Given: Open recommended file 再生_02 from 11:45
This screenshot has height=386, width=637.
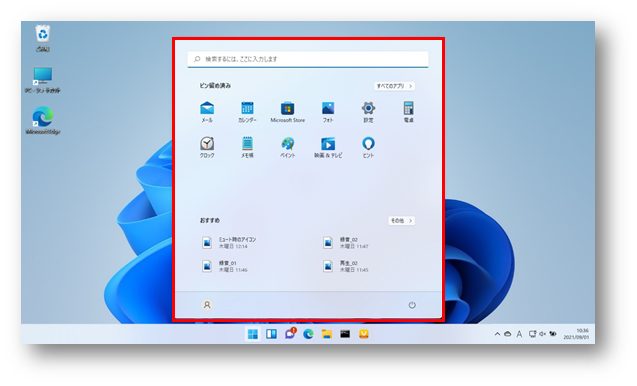Looking at the screenshot, I should pos(346,266).
